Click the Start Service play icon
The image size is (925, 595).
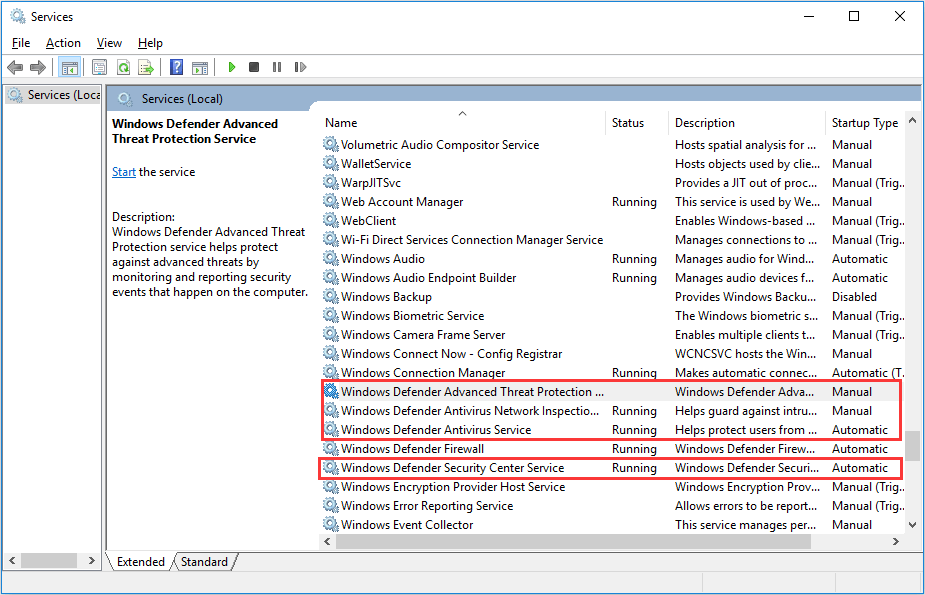tap(232, 67)
